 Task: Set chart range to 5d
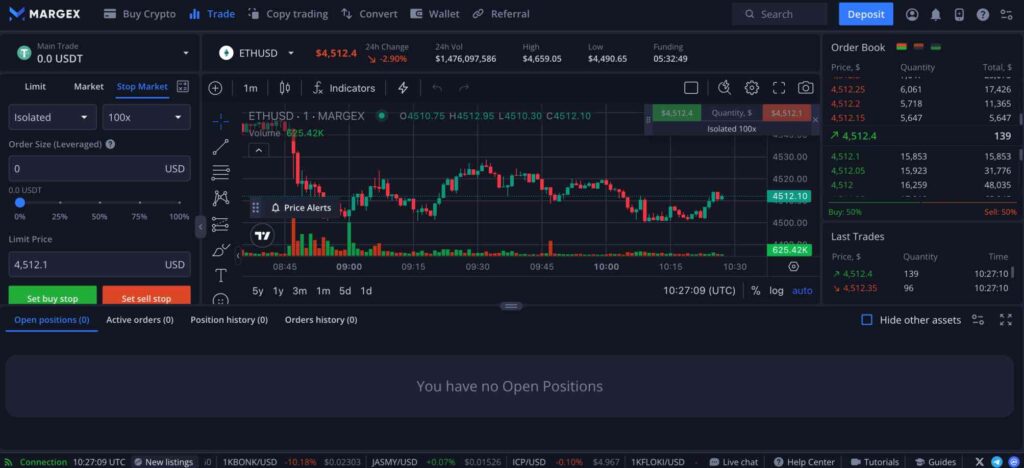tap(345, 291)
